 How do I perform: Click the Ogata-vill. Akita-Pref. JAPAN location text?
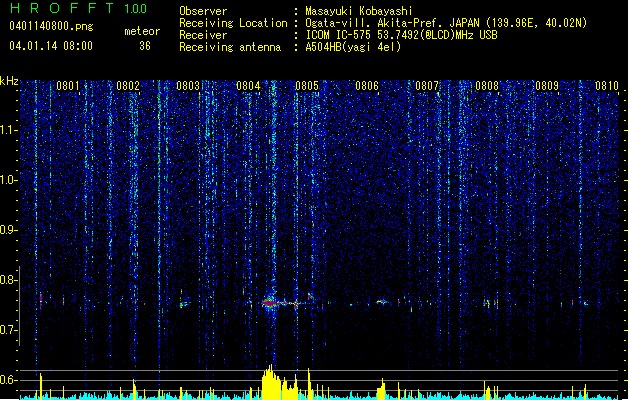point(446,23)
